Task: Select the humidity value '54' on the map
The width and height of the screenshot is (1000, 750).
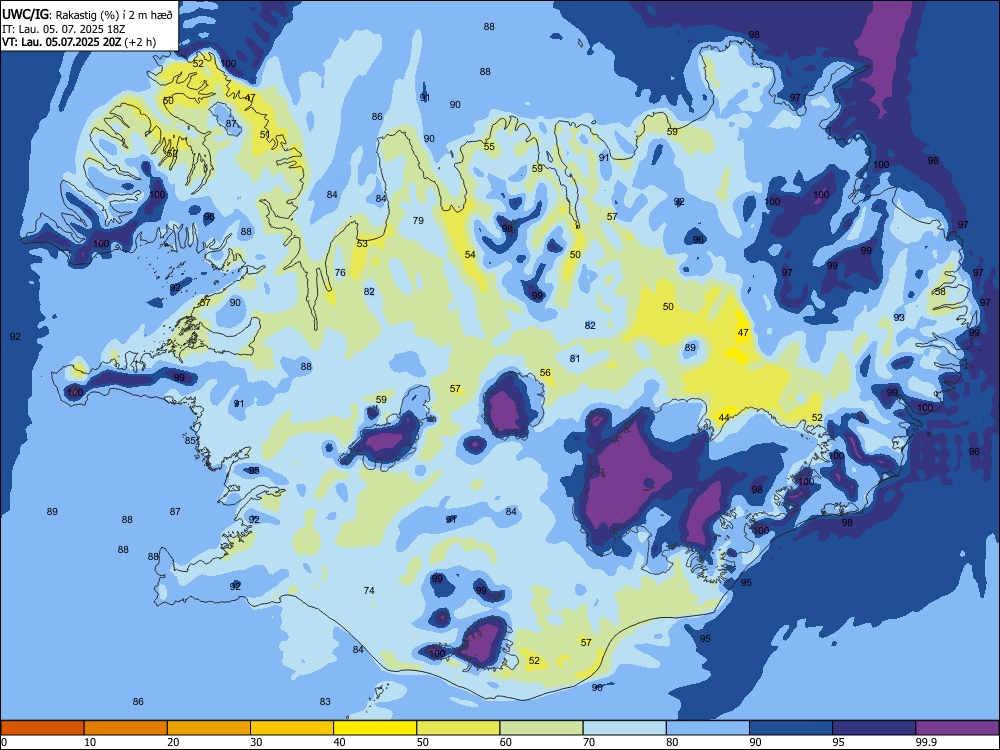Action: [x=470, y=254]
